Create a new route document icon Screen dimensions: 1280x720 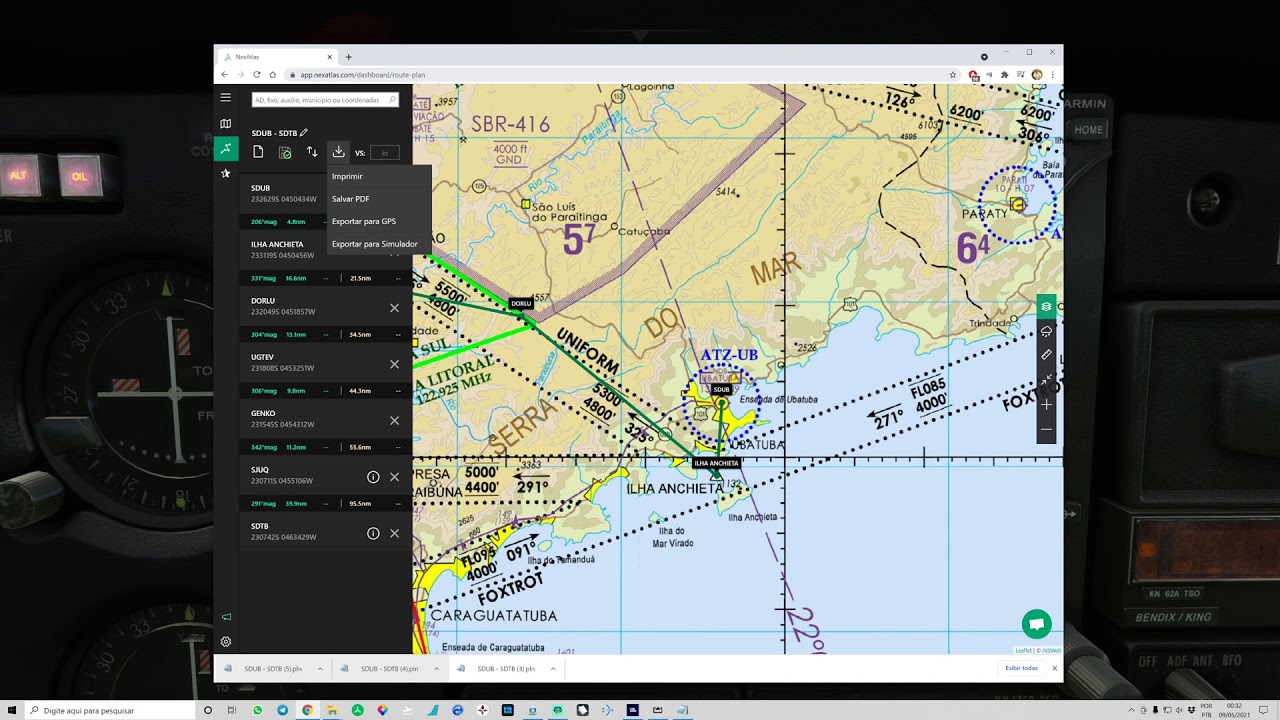point(258,152)
